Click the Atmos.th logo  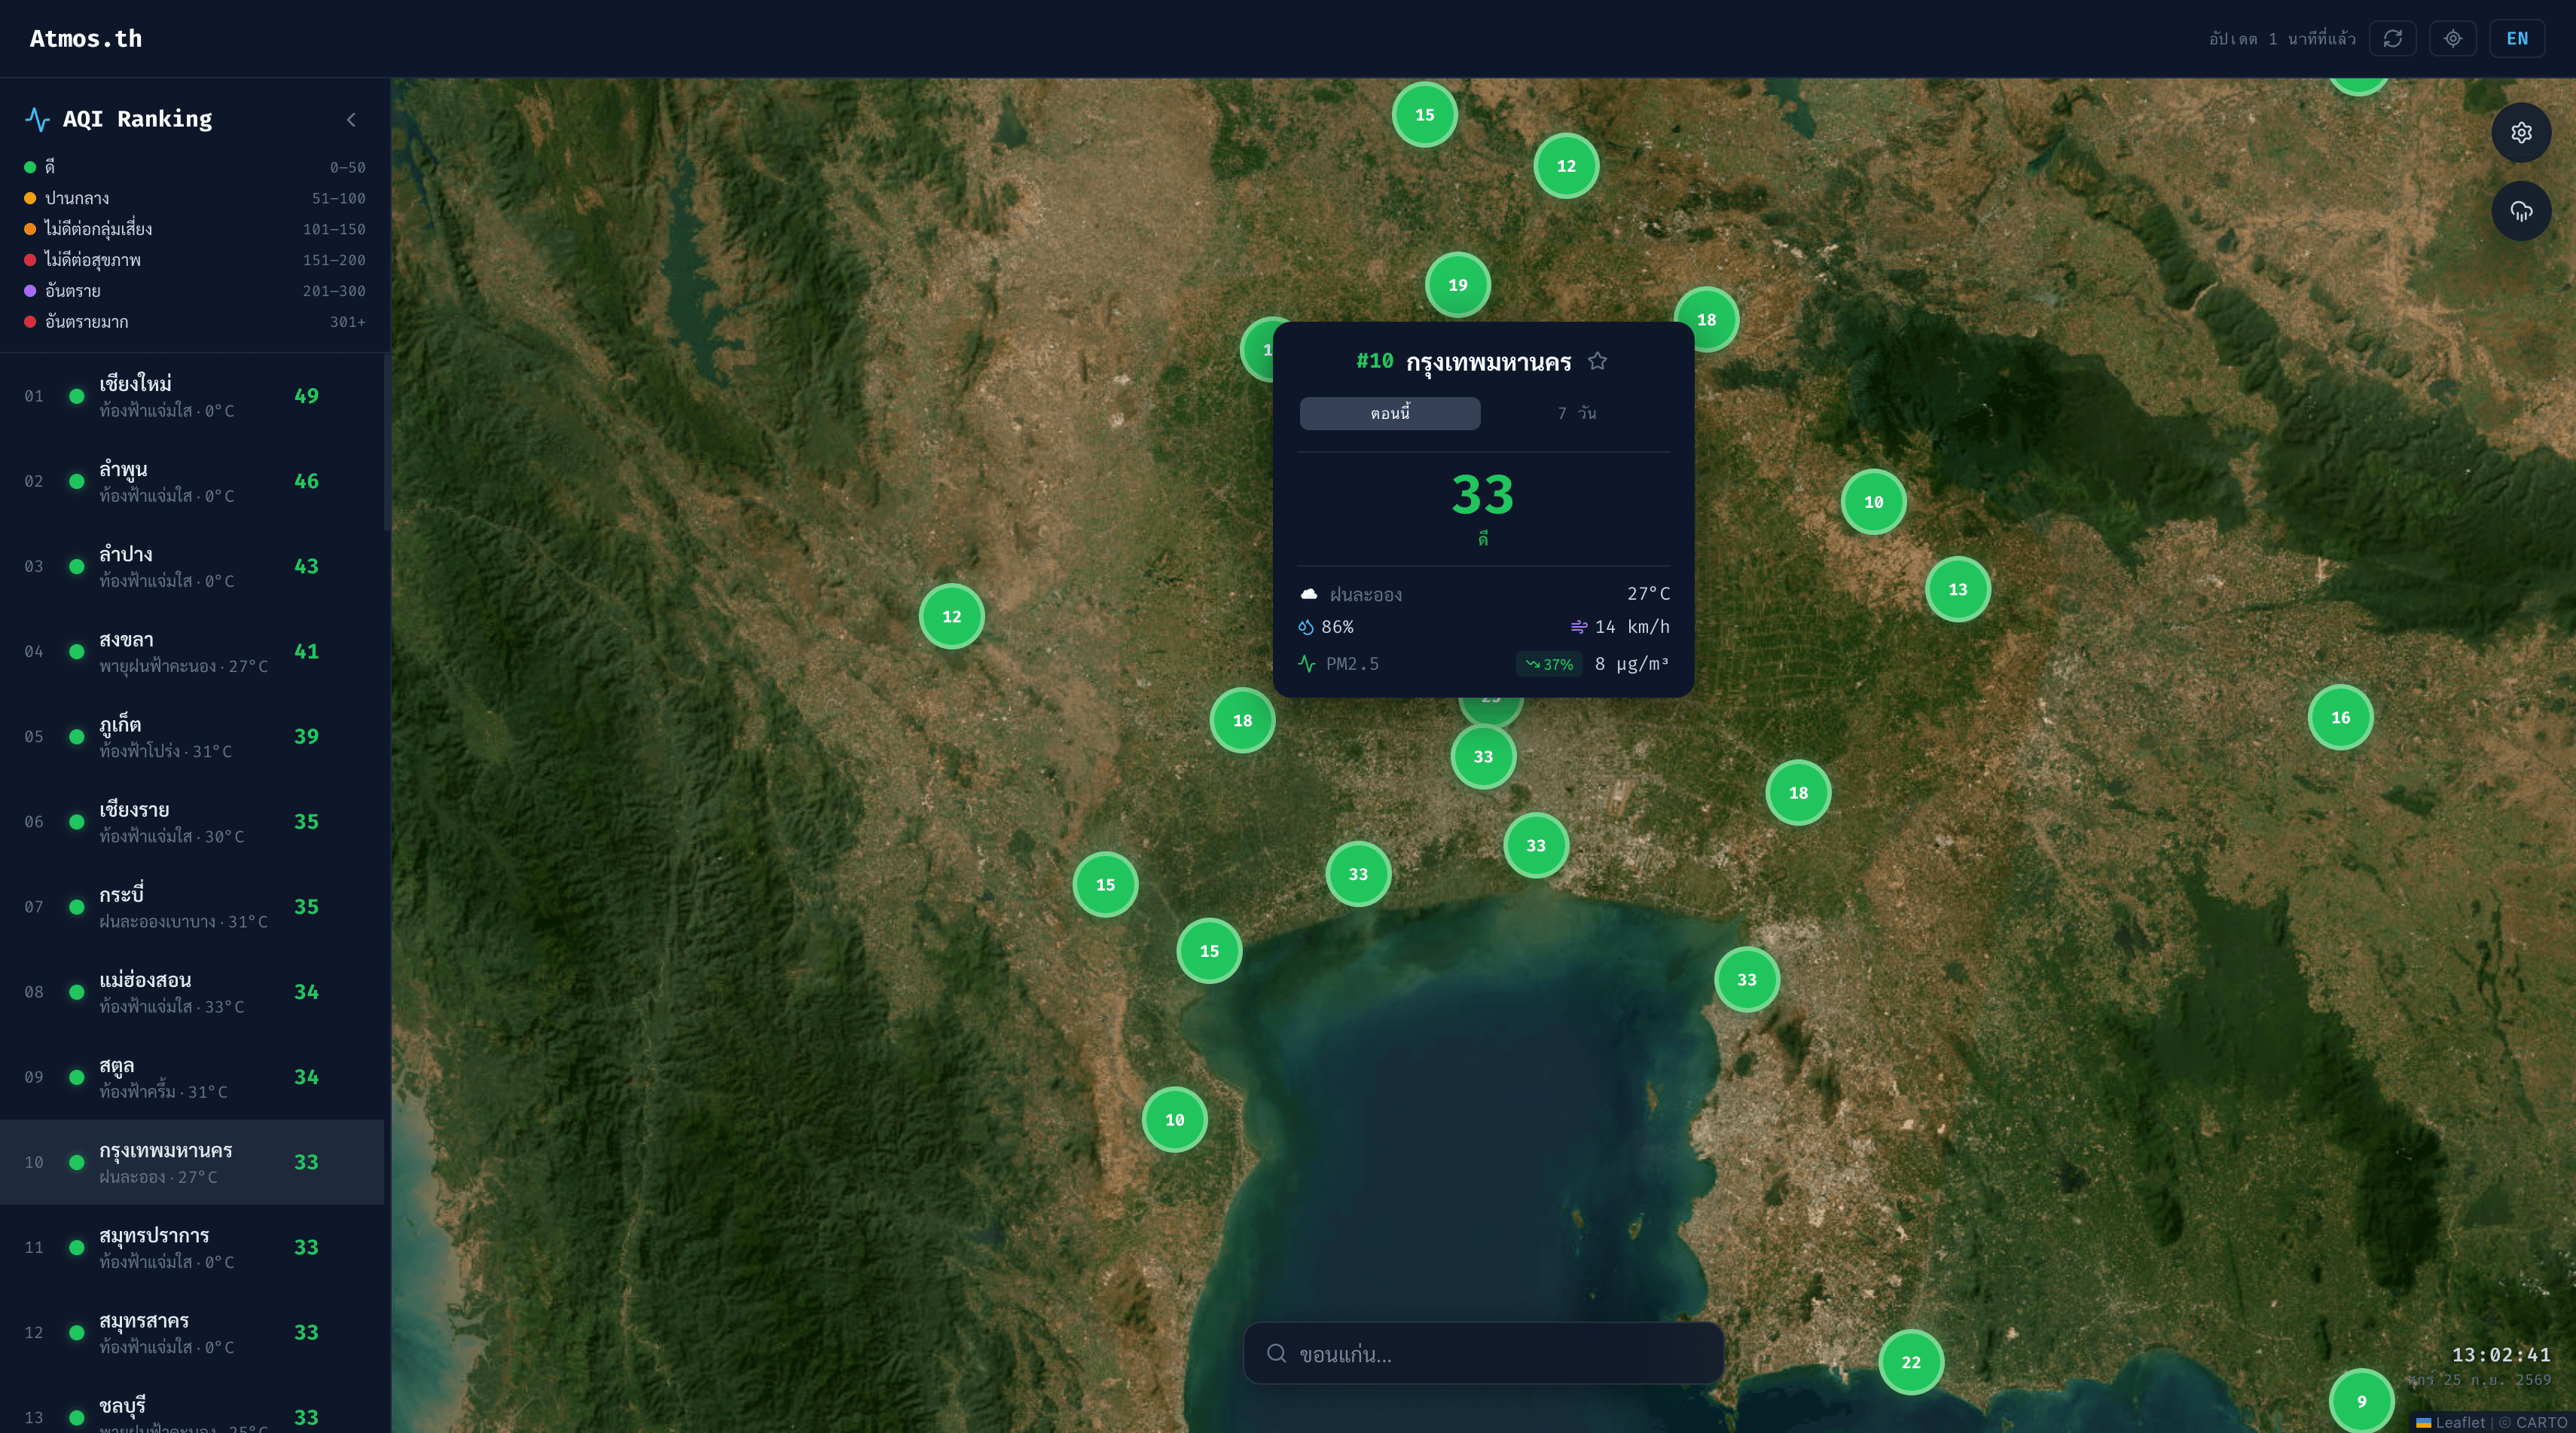(x=86, y=38)
